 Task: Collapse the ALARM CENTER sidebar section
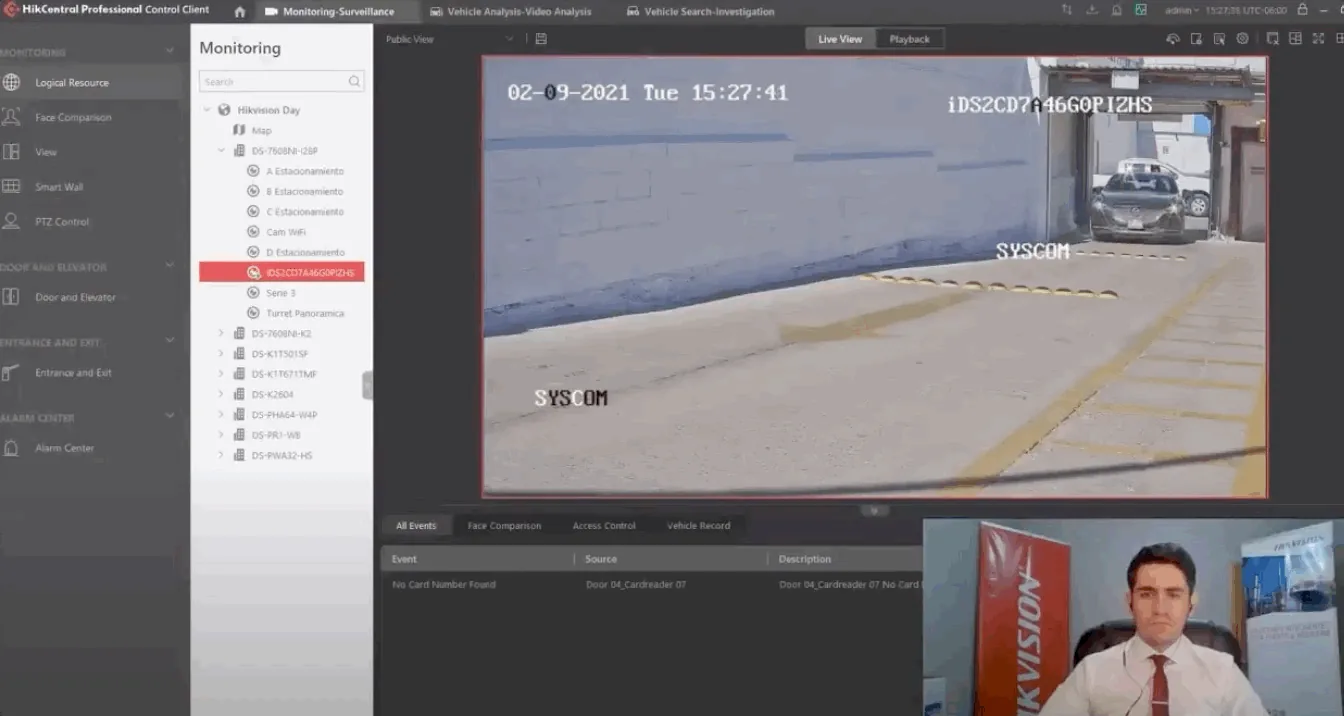tap(169, 416)
